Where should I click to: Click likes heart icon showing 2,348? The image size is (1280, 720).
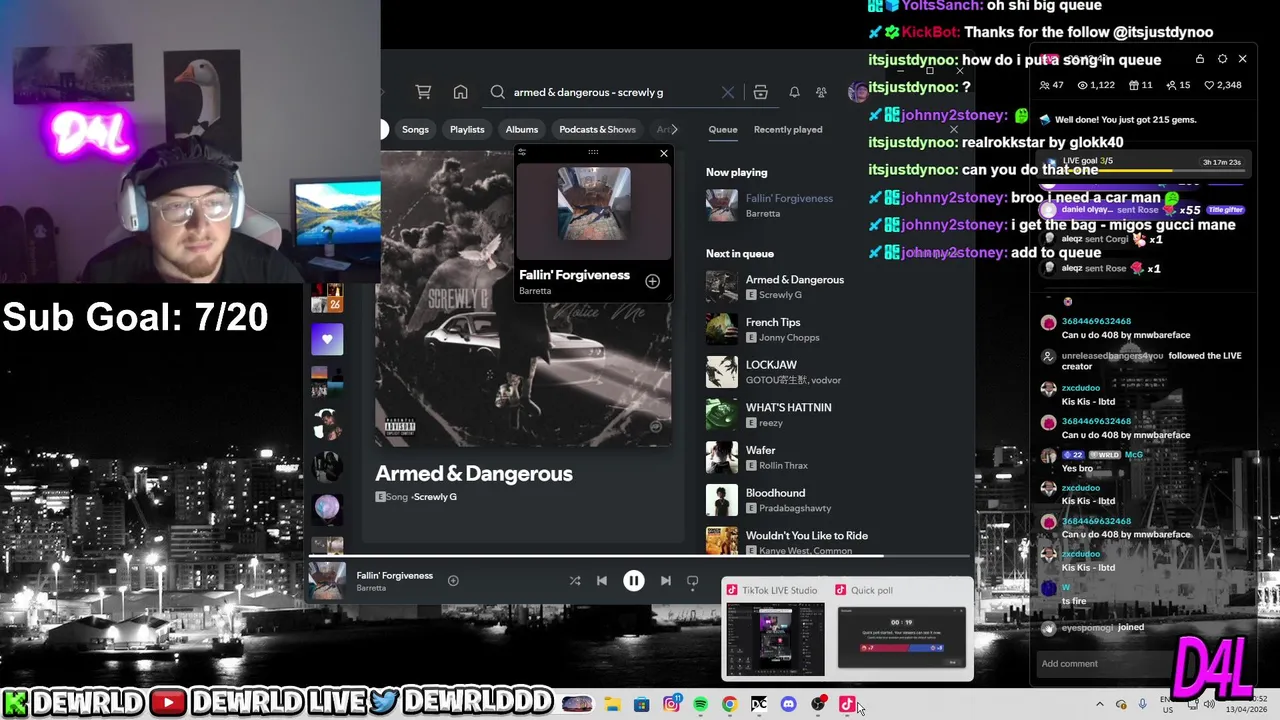click(1209, 85)
